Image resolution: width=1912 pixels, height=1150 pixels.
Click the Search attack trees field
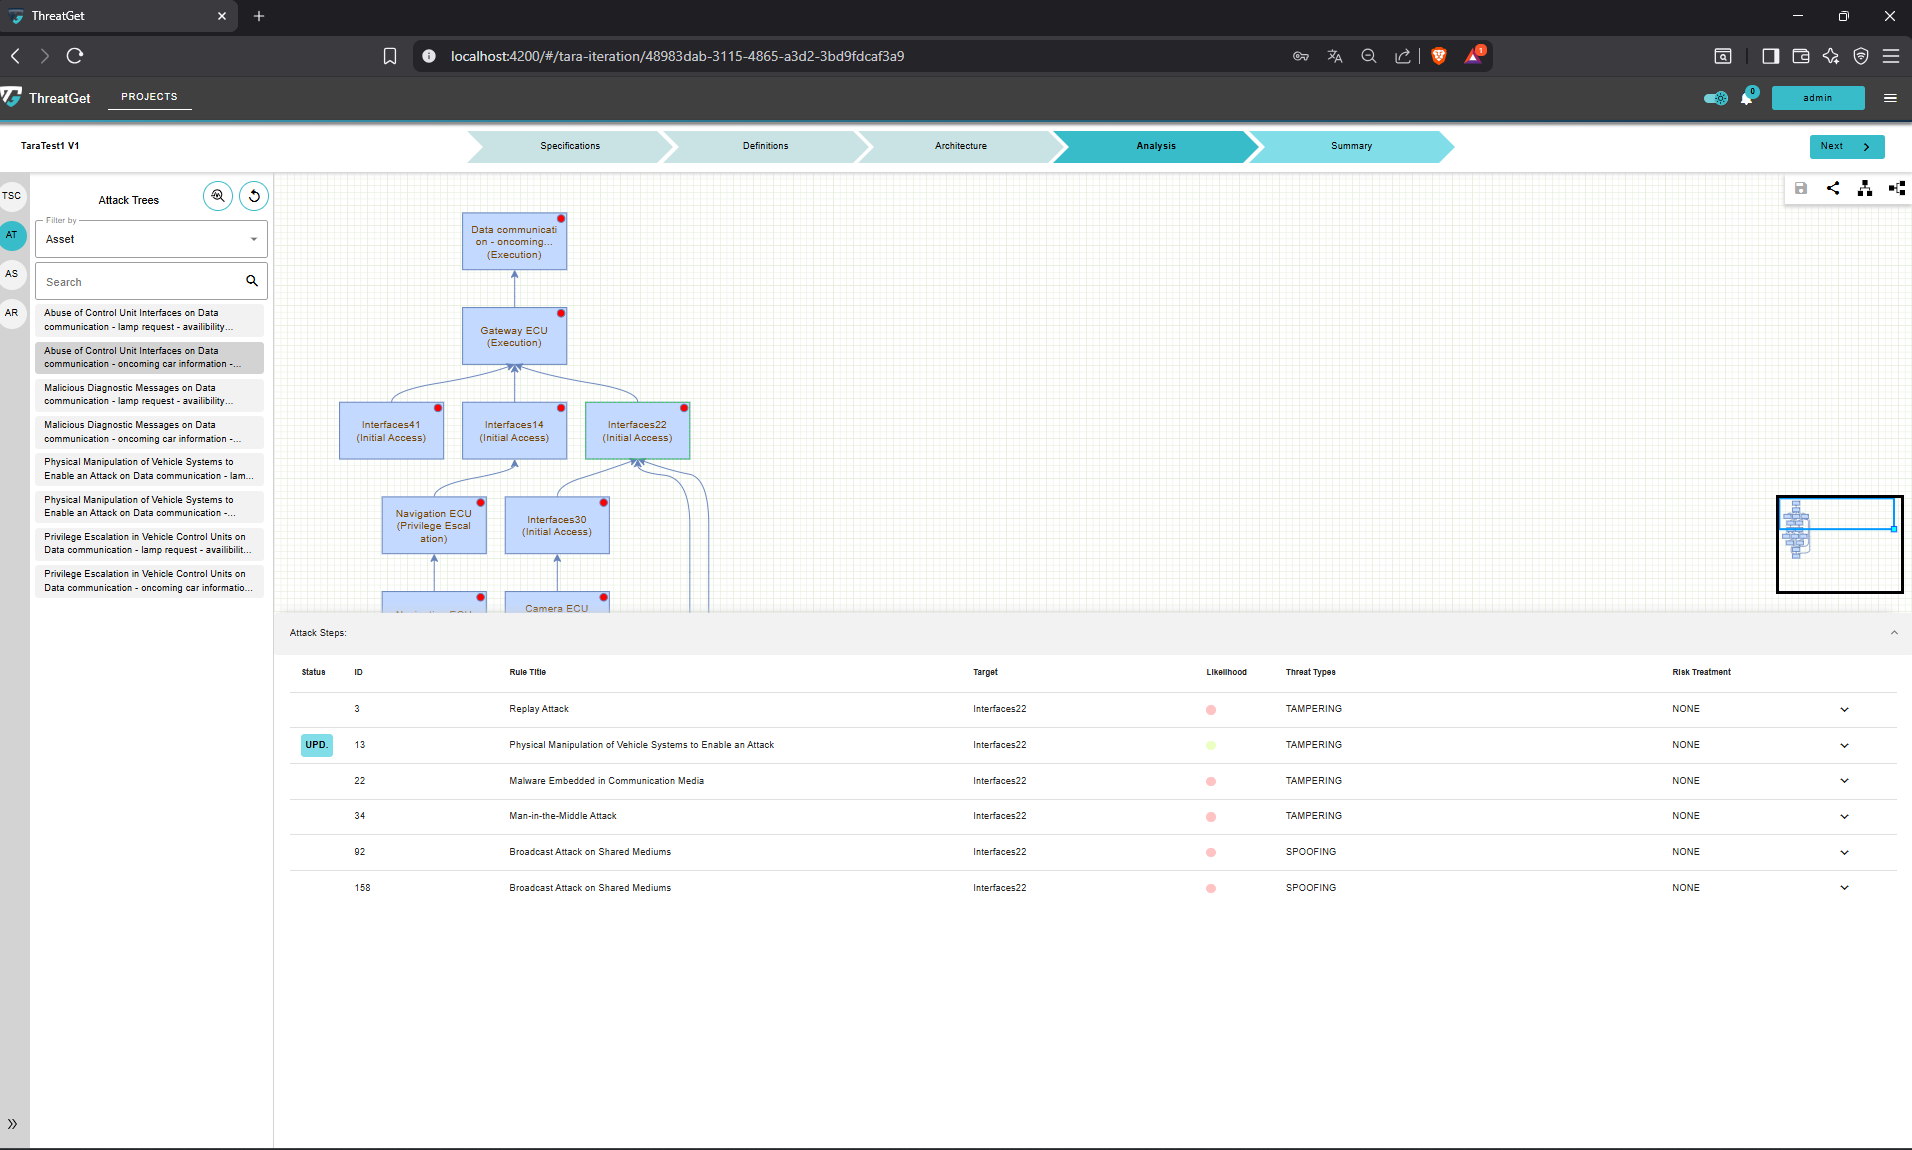tap(140, 282)
